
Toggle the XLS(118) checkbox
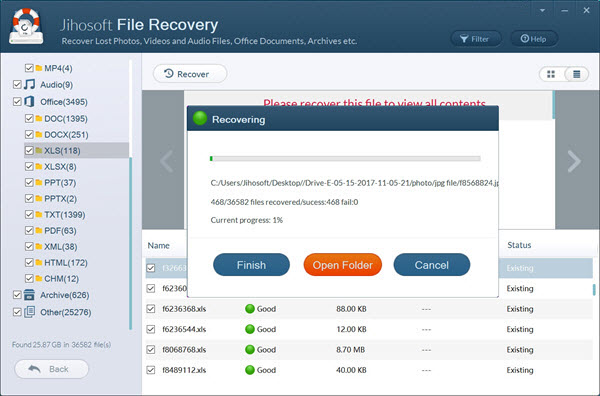click(29, 151)
